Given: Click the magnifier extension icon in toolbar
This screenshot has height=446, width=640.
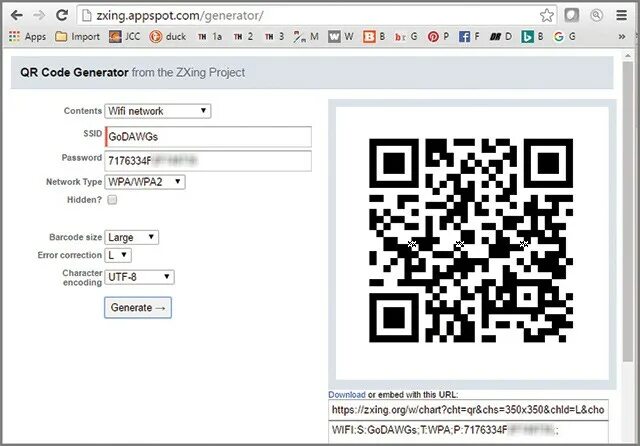Looking at the screenshot, I should click(596, 16).
